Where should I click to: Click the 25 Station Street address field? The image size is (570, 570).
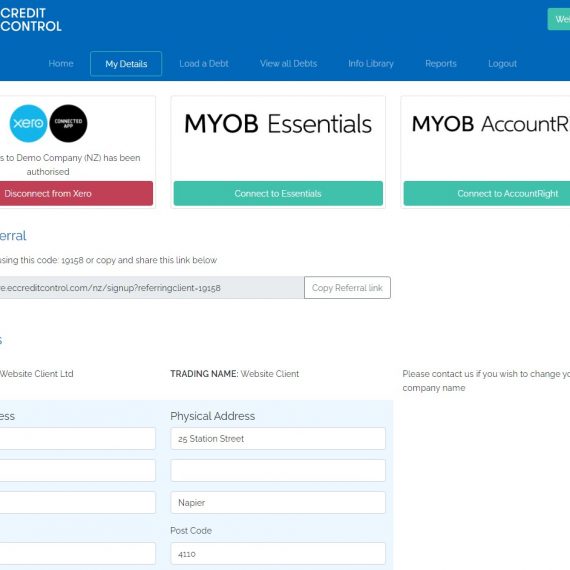278,438
